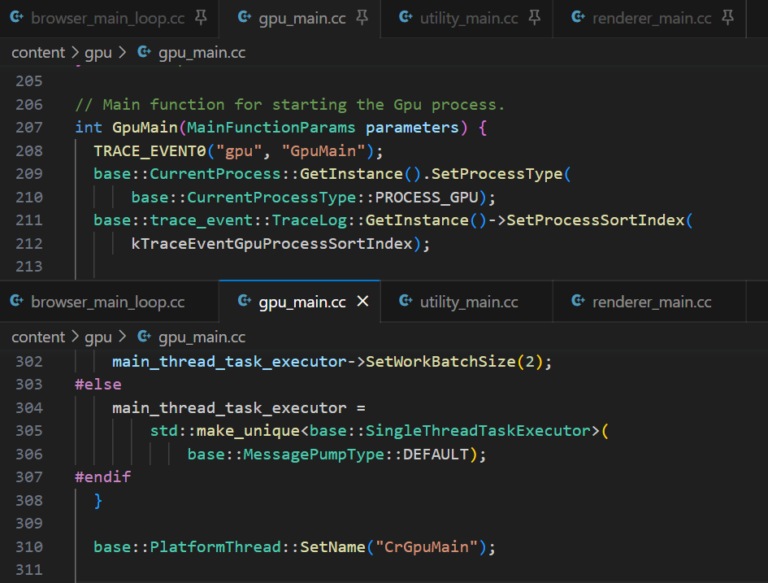
Task: Click pin icon on top renderer_main.cc tab
Action: coord(728,17)
